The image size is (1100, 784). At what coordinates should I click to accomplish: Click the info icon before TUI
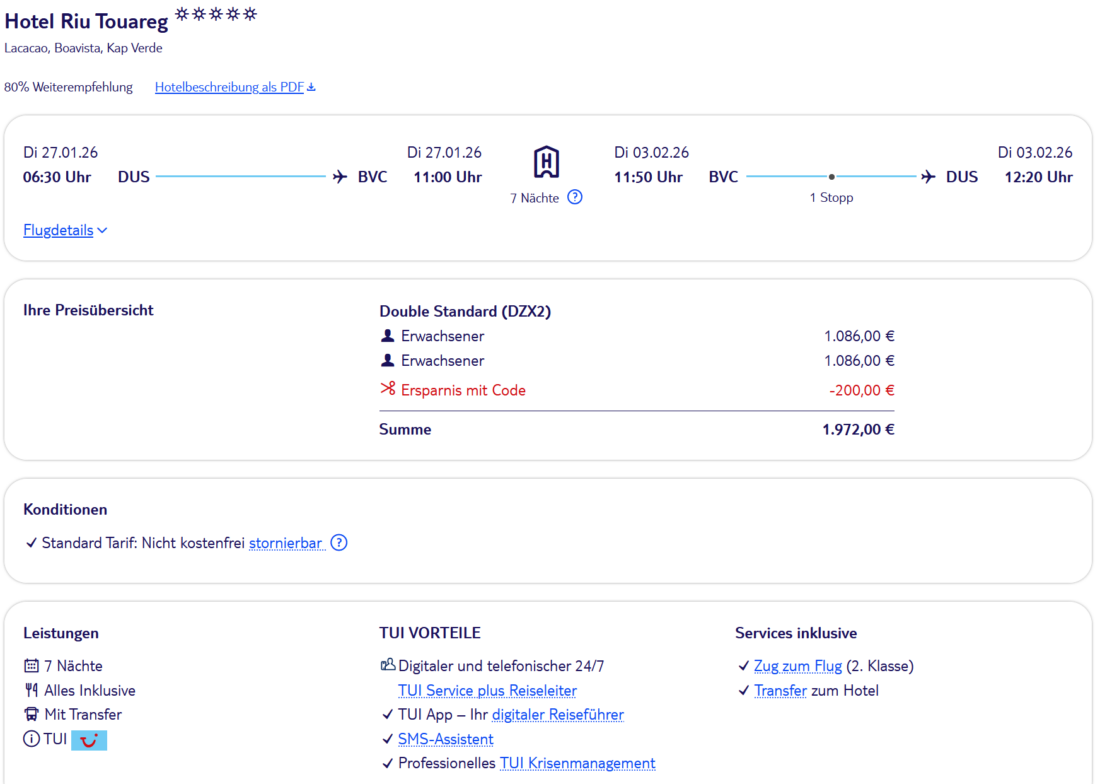pyautogui.click(x=32, y=740)
